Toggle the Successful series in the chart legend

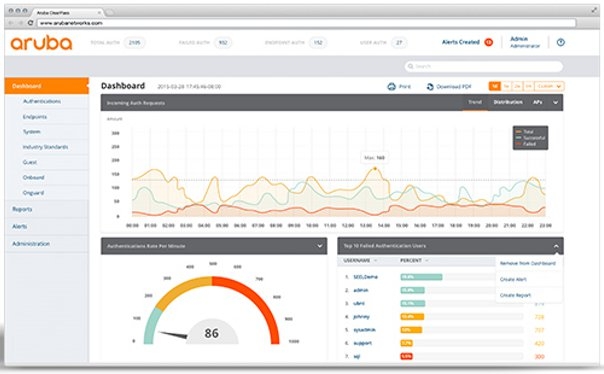coord(530,138)
